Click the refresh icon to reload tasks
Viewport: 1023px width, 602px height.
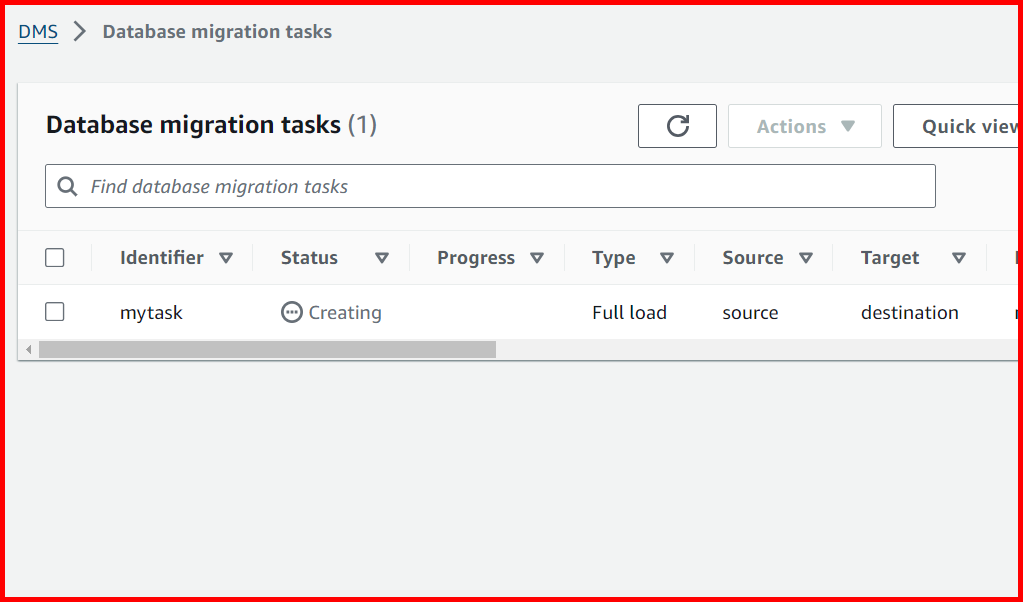pyautogui.click(x=677, y=125)
